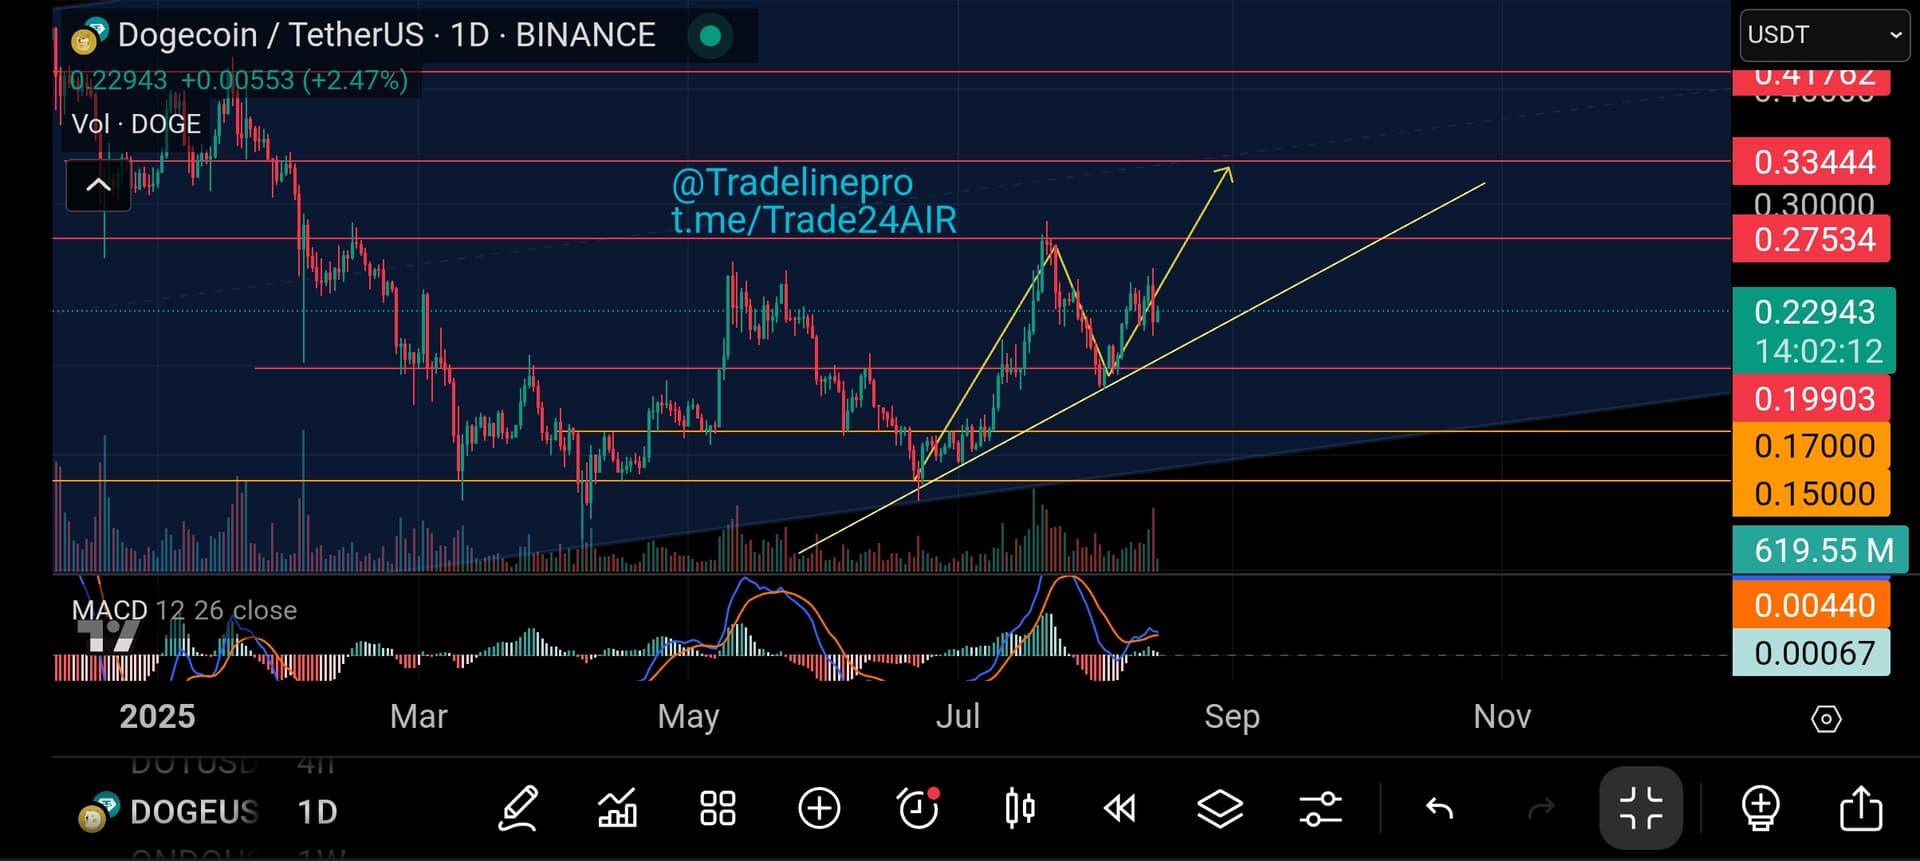Image resolution: width=1920 pixels, height=861 pixels.
Task: Tap the 0.00067 histogram value label
Action: pos(1811,652)
